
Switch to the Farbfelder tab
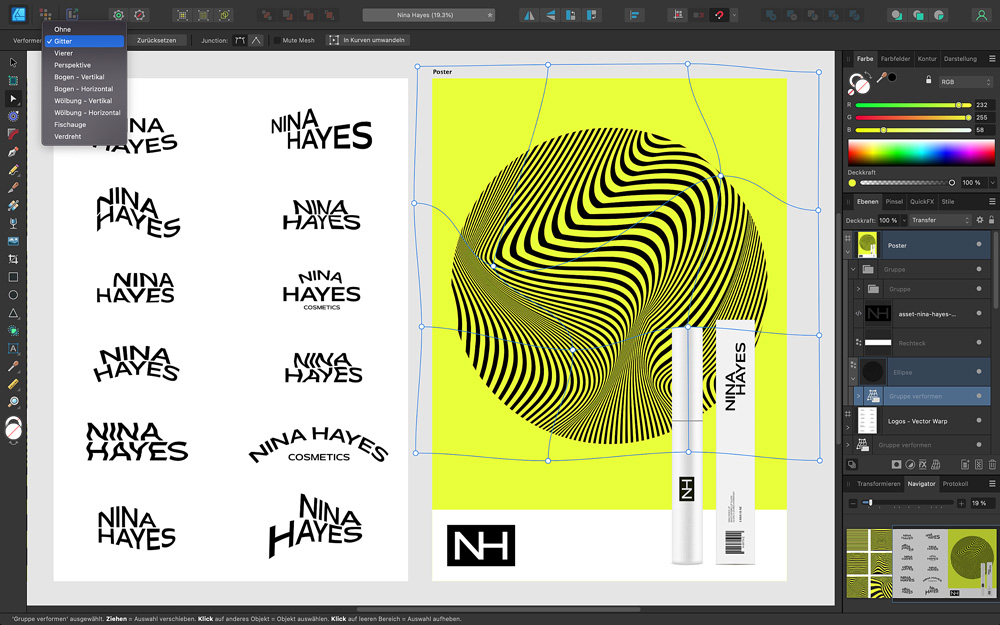tap(895, 59)
